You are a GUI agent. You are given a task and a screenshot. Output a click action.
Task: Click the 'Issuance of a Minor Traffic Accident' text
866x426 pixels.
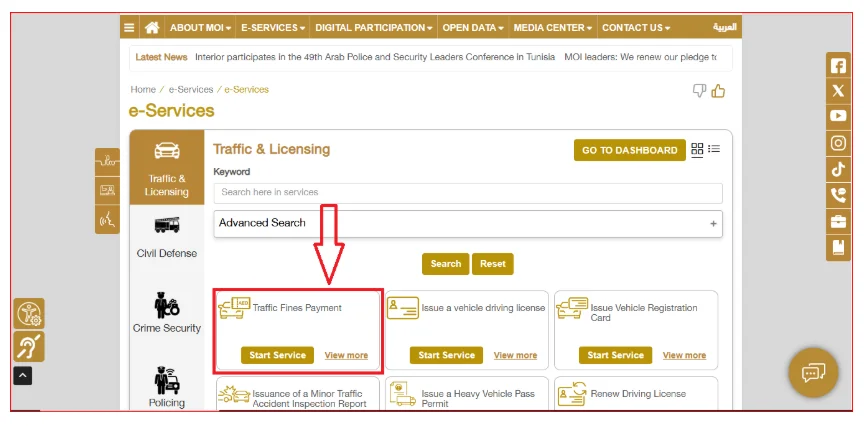tap(309, 399)
